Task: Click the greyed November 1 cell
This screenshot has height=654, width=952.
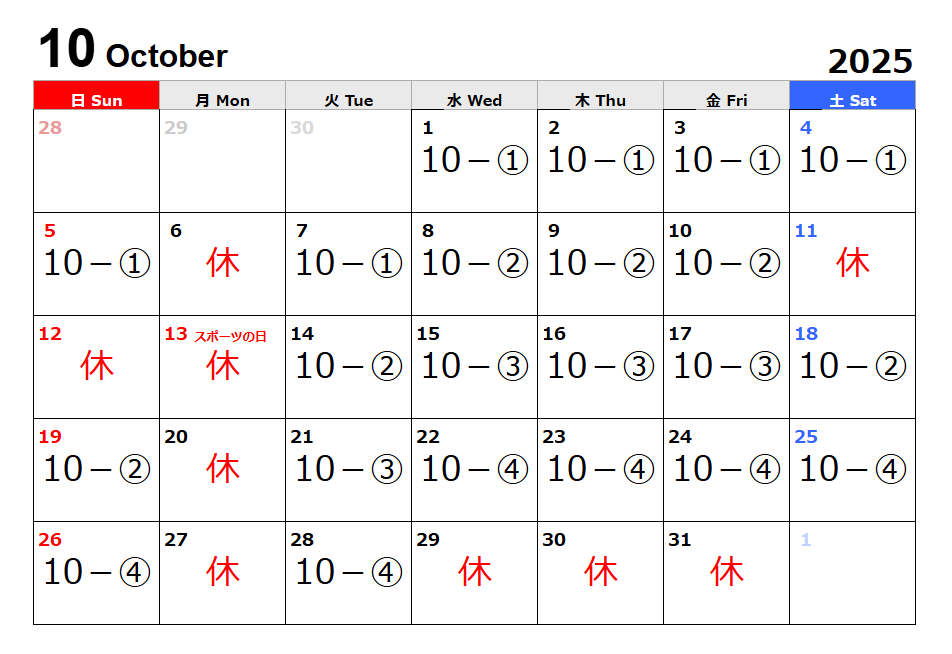Action: pyautogui.click(x=852, y=573)
